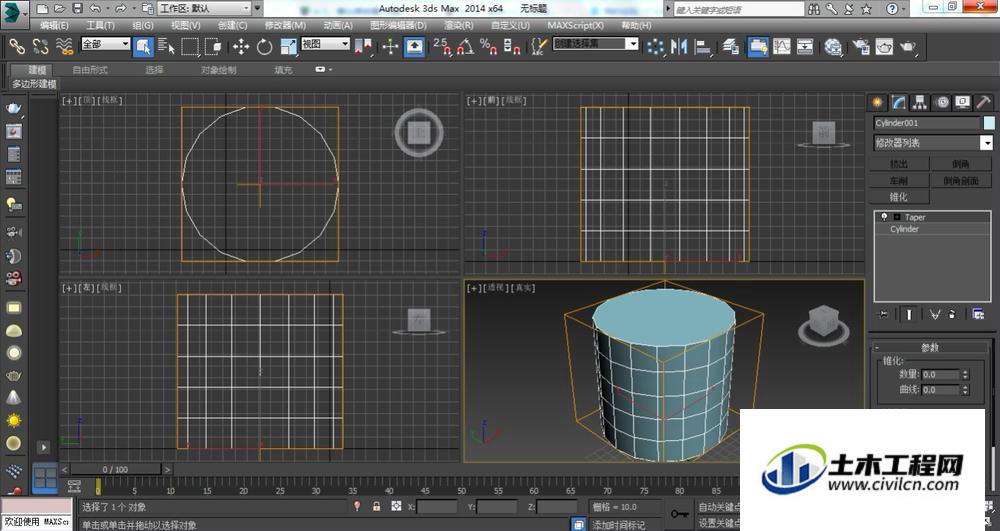Open the 3ds Max application menu logo
The height and width of the screenshot is (531, 1000).
pos(14,13)
